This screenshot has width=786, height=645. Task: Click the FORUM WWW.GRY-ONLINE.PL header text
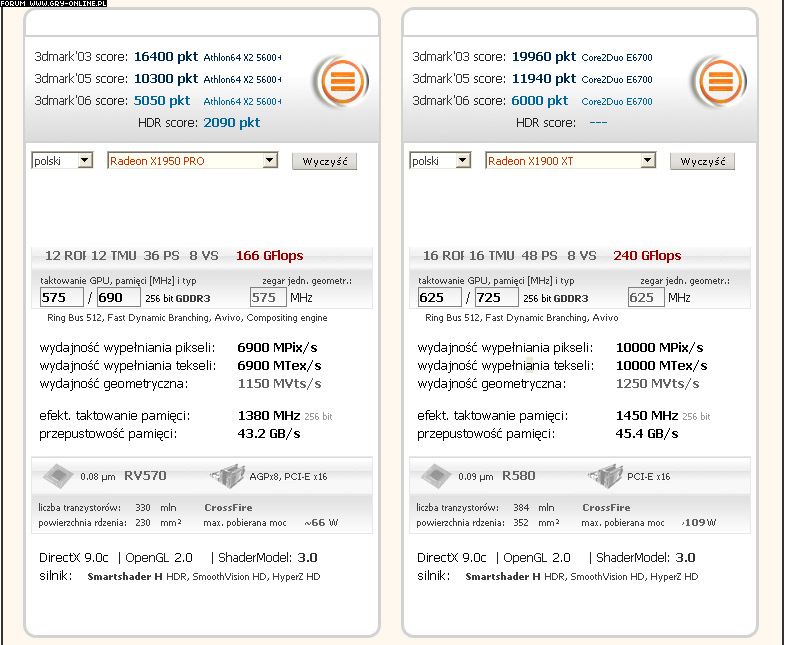pos(54,4)
